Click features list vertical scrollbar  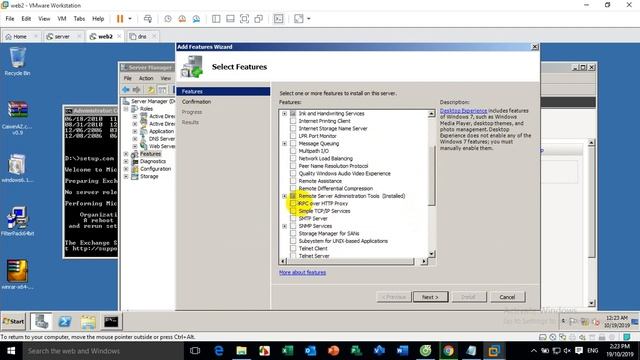[431, 176]
